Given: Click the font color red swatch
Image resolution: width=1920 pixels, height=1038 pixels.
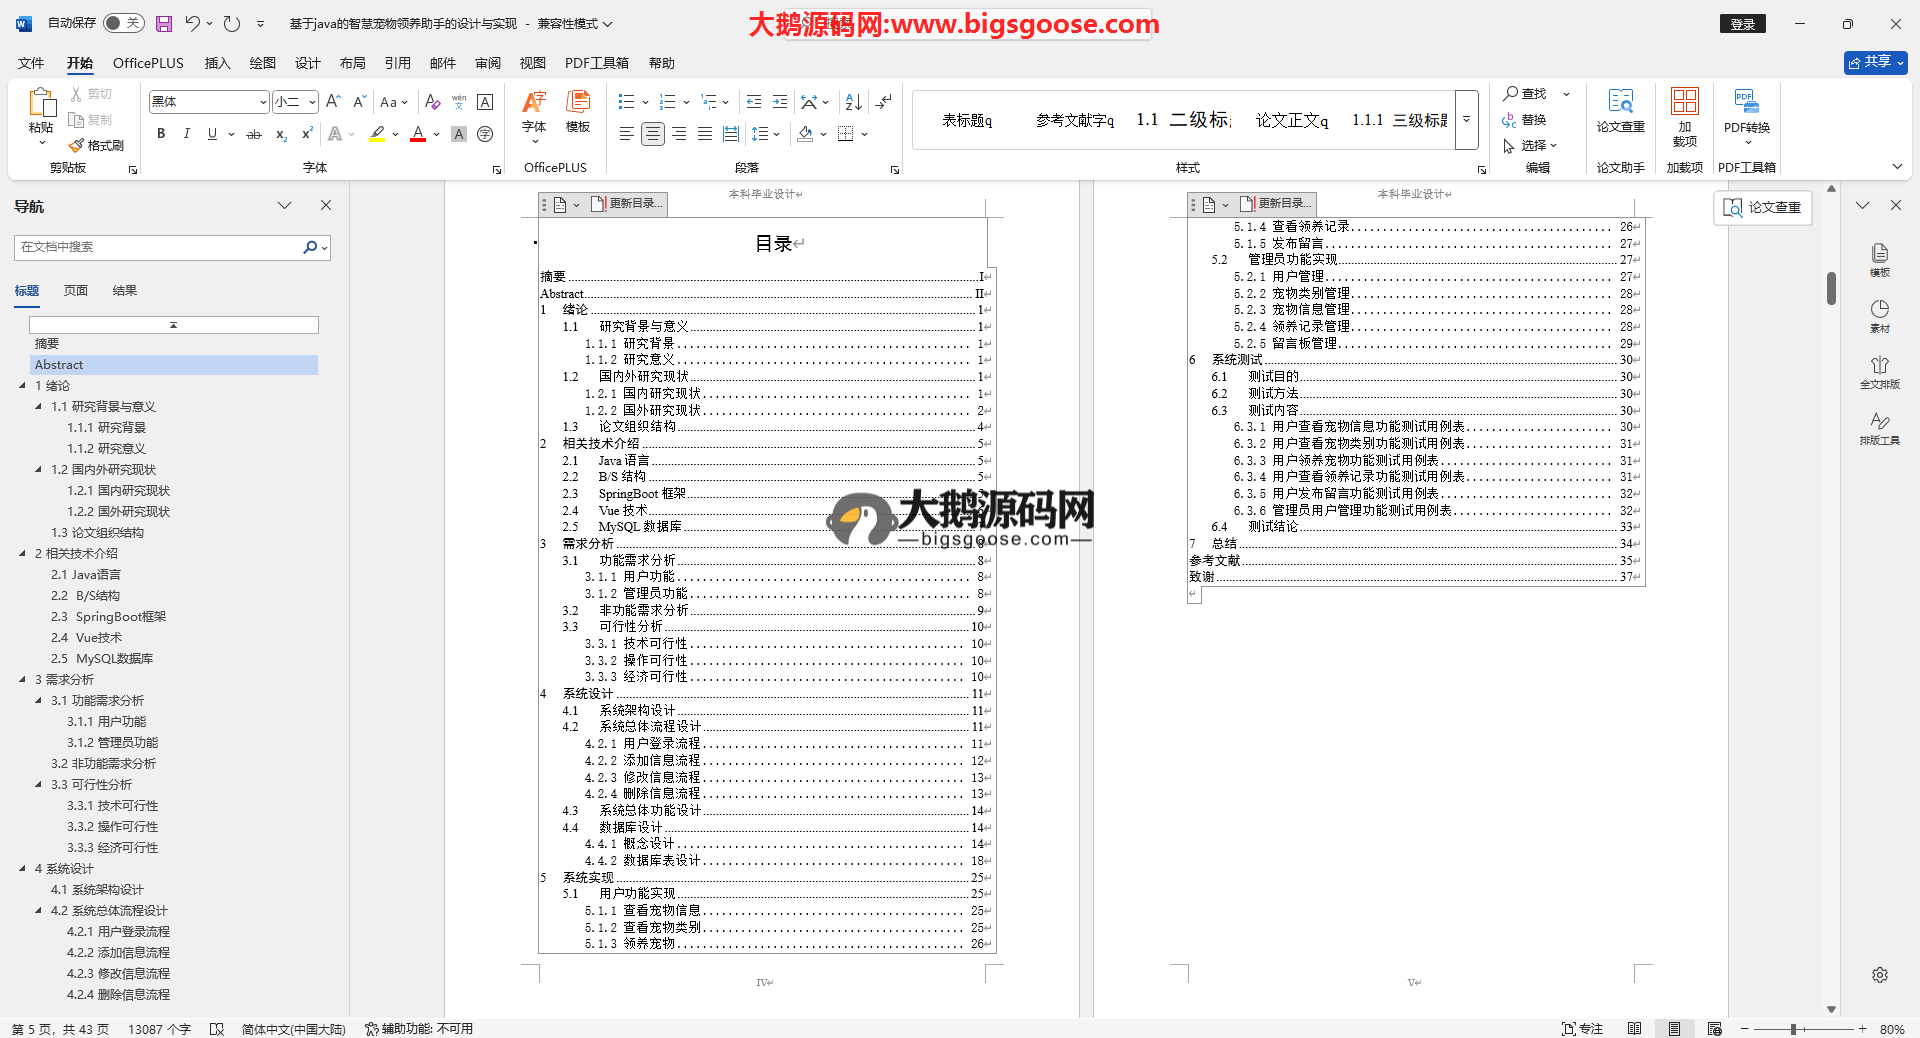Looking at the screenshot, I should click(x=418, y=134).
